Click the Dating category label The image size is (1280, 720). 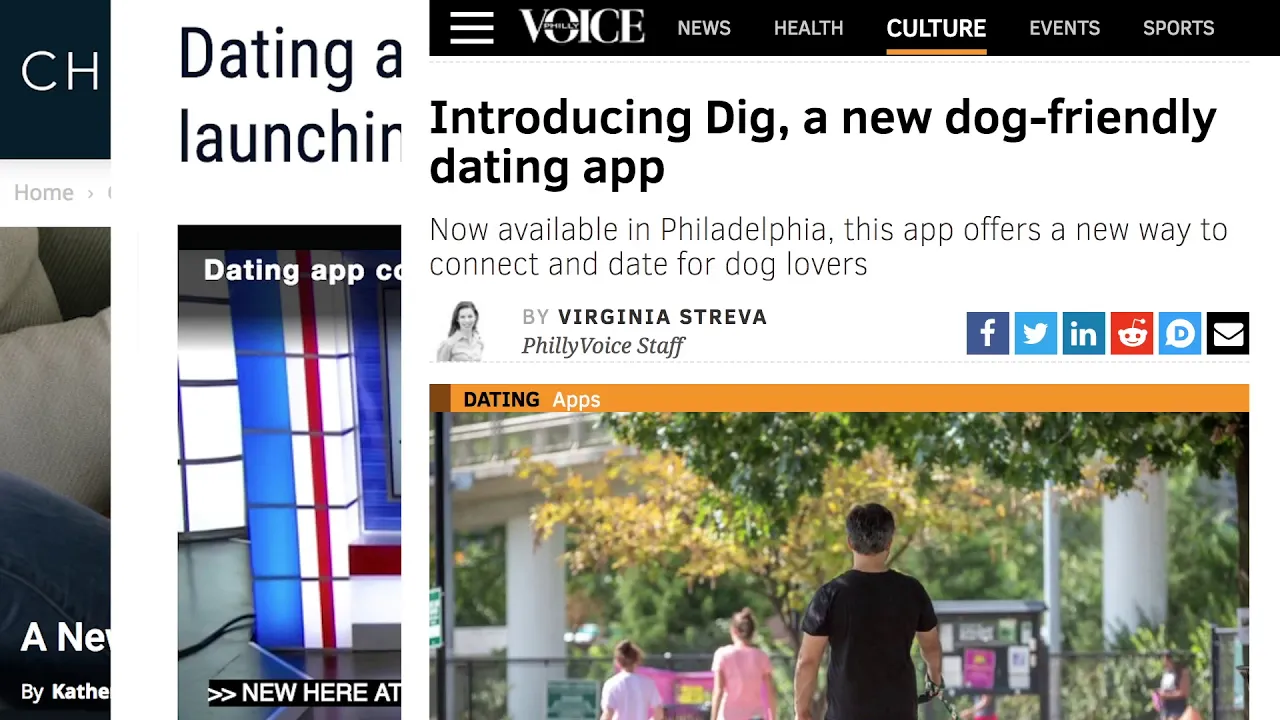pyautogui.click(x=501, y=399)
